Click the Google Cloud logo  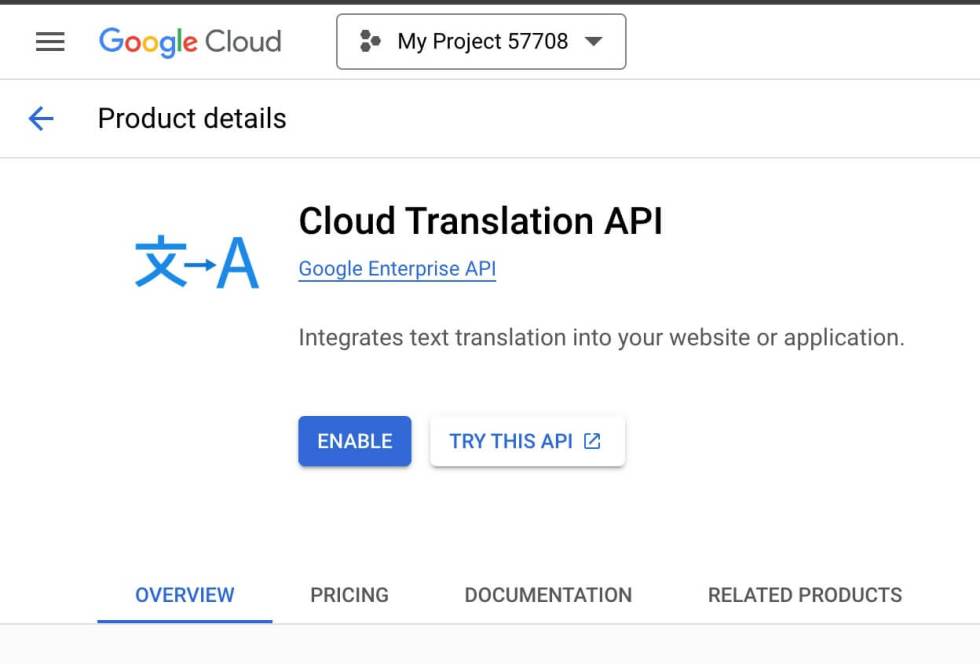pos(190,42)
